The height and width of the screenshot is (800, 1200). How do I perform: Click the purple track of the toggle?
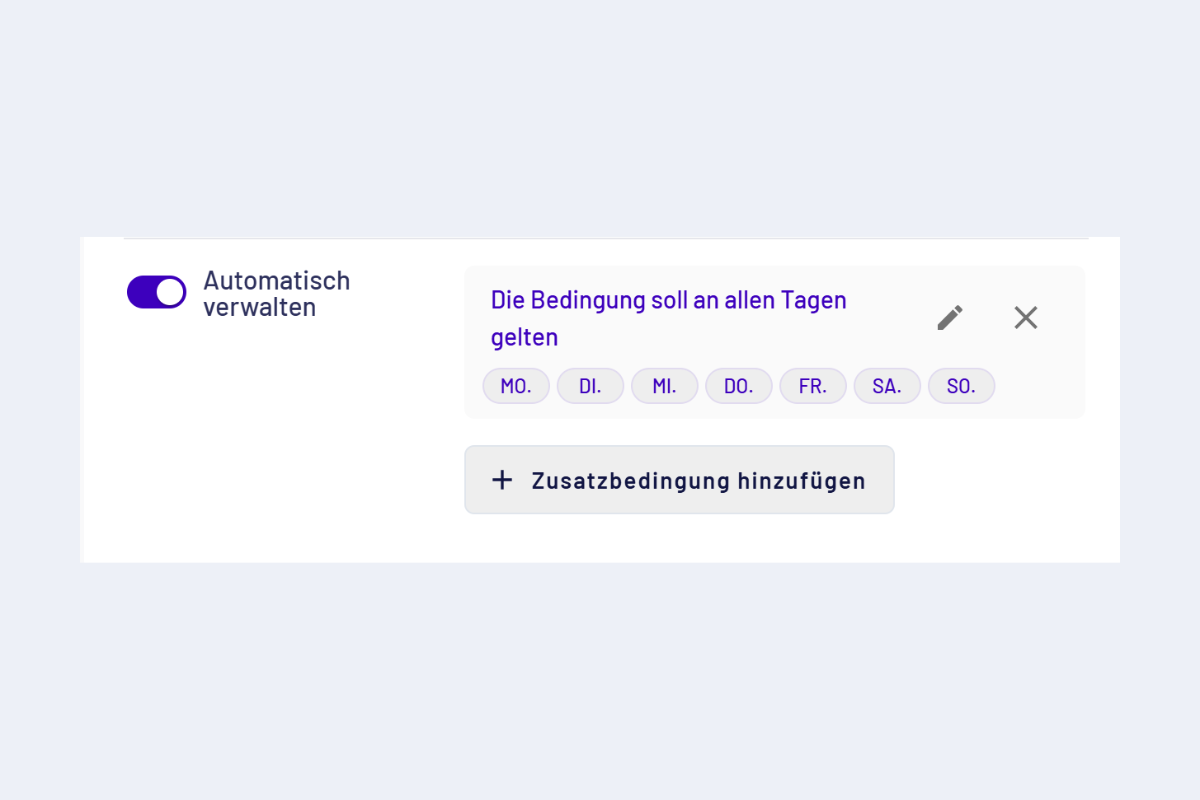pyautogui.click(x=141, y=292)
